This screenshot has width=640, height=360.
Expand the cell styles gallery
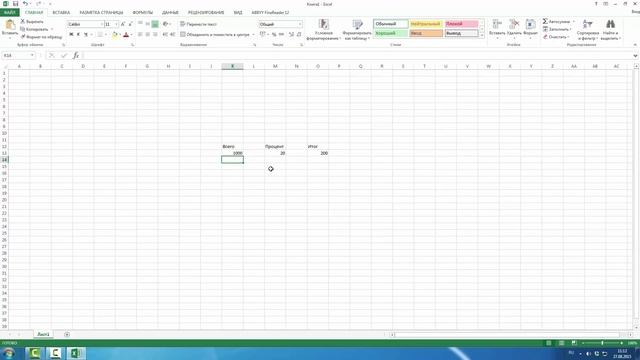(482, 36)
